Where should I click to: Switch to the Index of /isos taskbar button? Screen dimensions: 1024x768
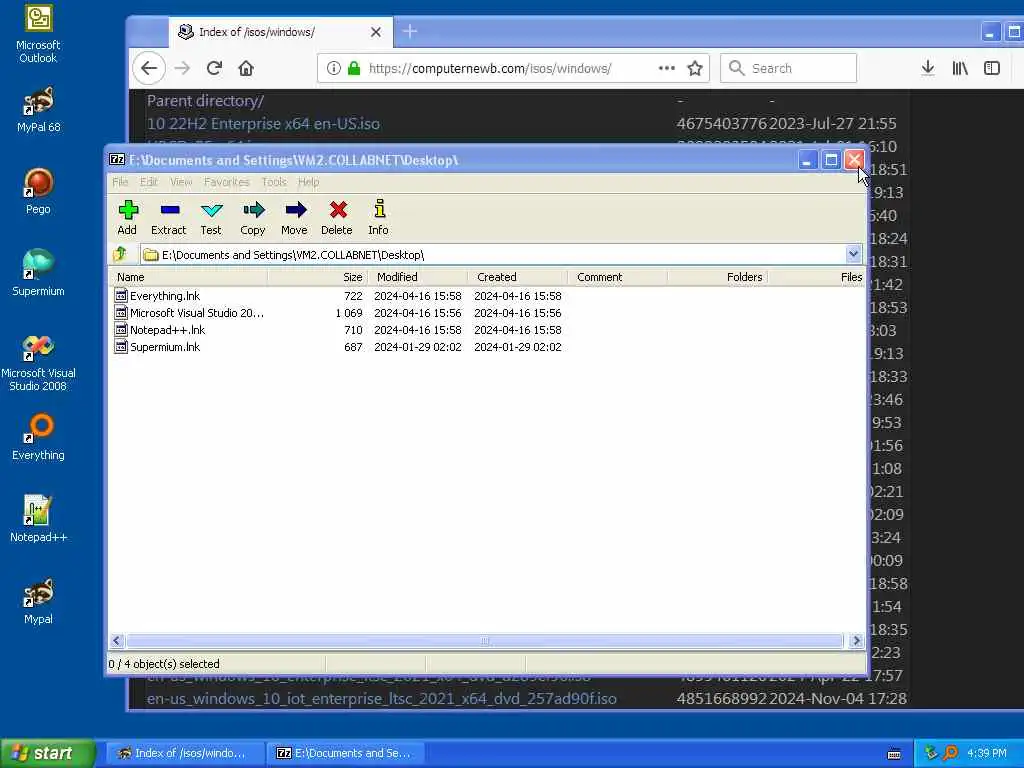pyautogui.click(x=184, y=753)
